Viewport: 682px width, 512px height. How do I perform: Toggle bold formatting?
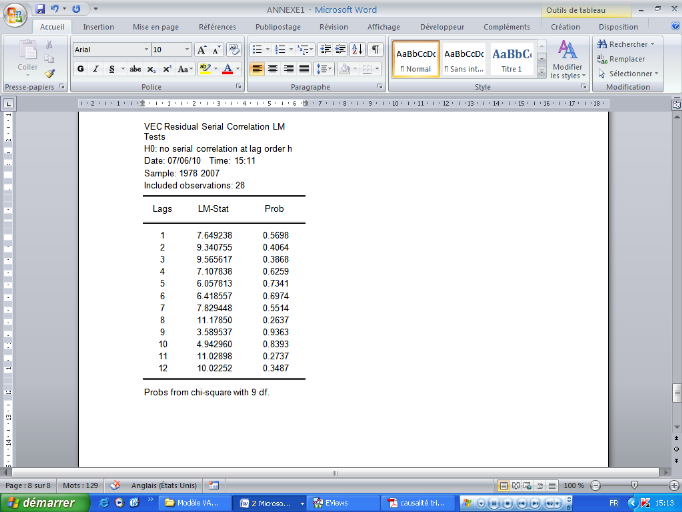pos(80,69)
